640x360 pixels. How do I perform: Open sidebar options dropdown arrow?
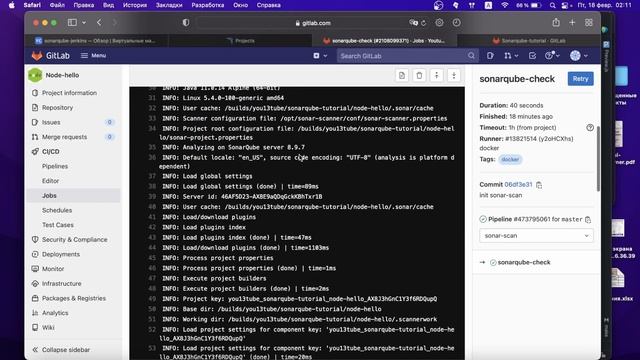coord(84,22)
